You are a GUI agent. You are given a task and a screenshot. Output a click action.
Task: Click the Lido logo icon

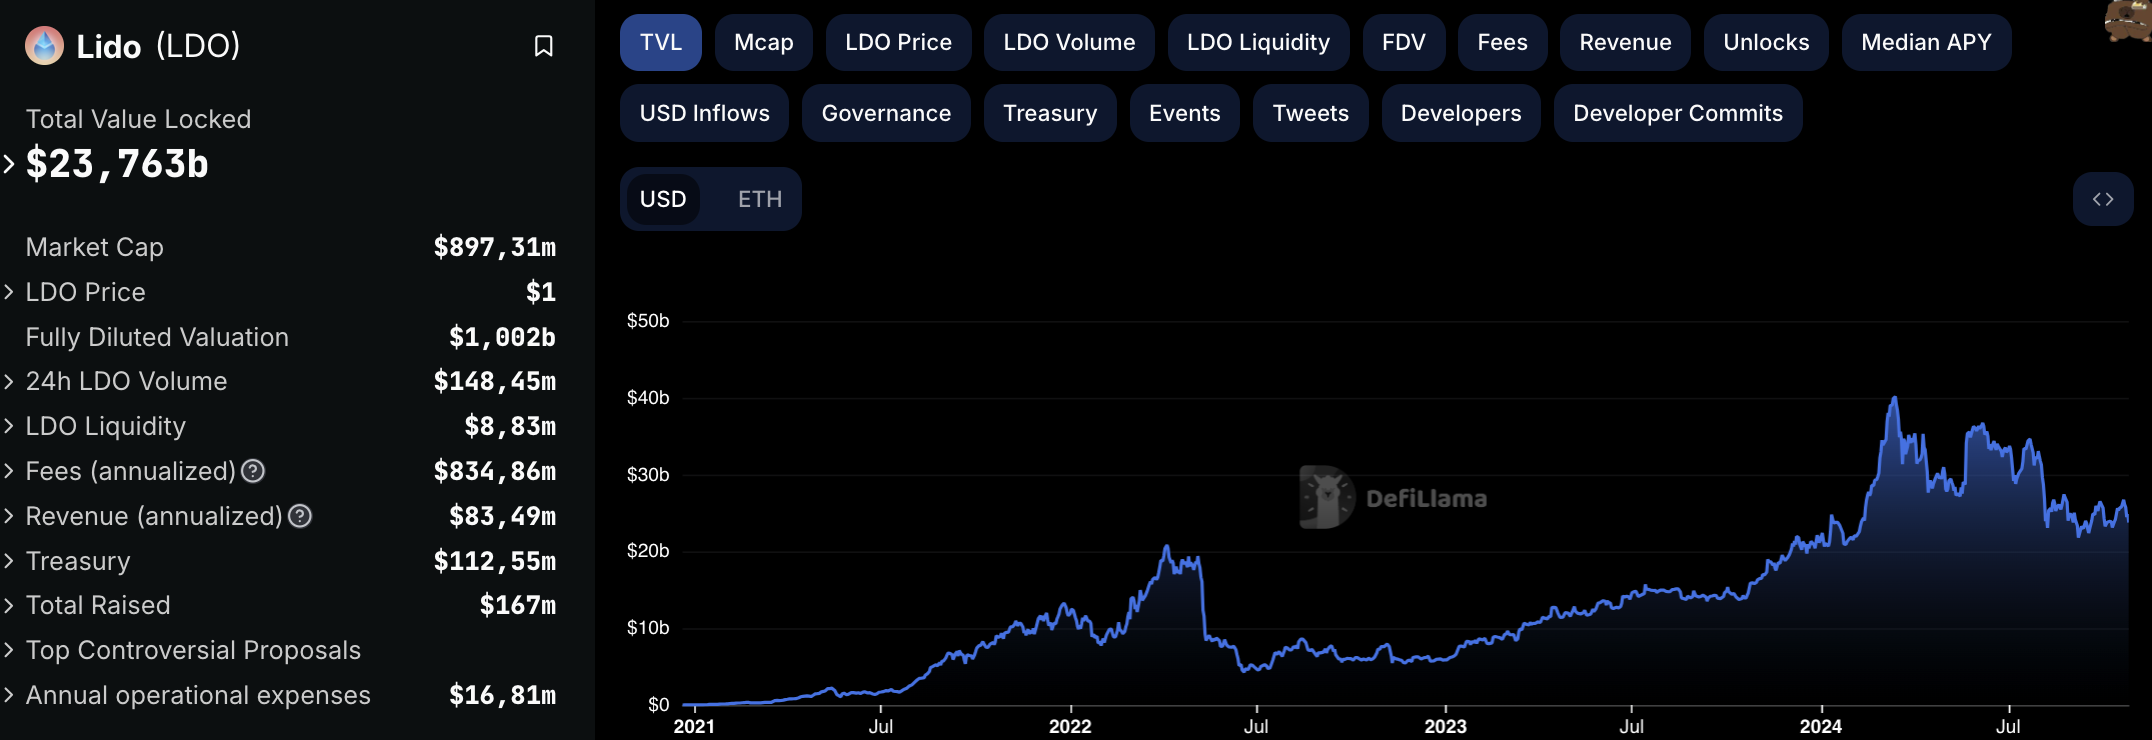pos(44,46)
